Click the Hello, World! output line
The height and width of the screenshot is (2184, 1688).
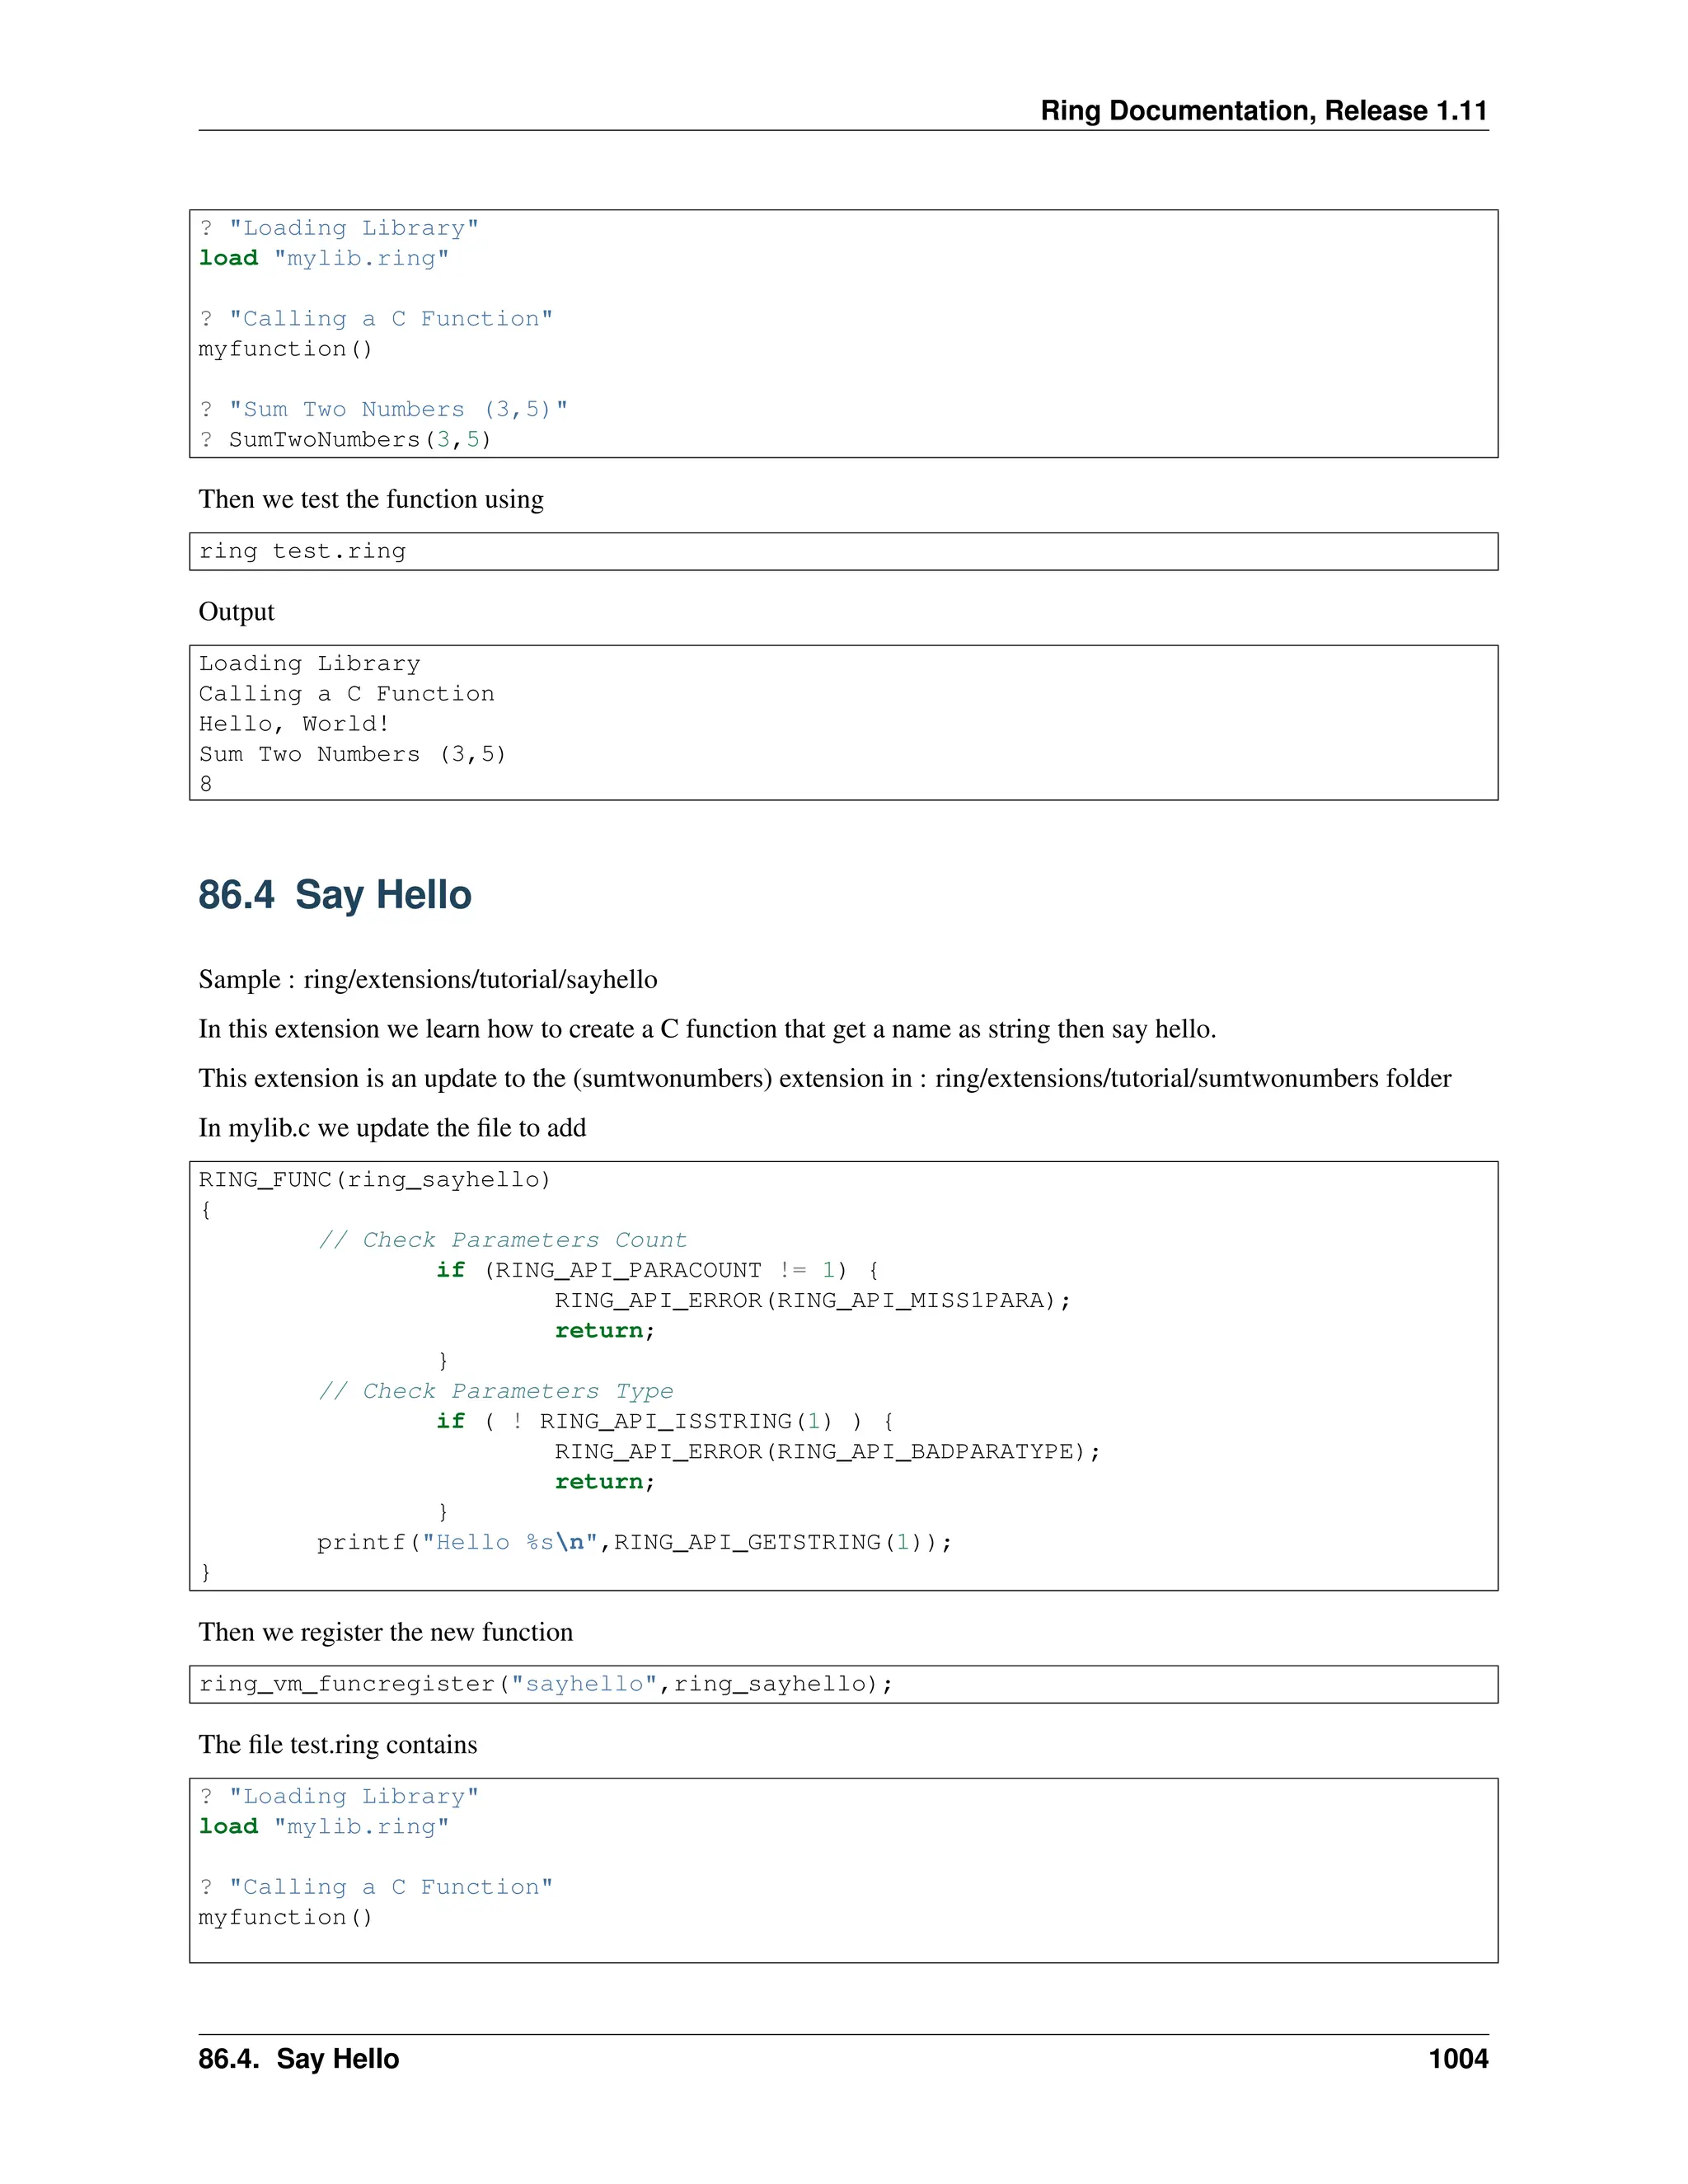click(293, 723)
